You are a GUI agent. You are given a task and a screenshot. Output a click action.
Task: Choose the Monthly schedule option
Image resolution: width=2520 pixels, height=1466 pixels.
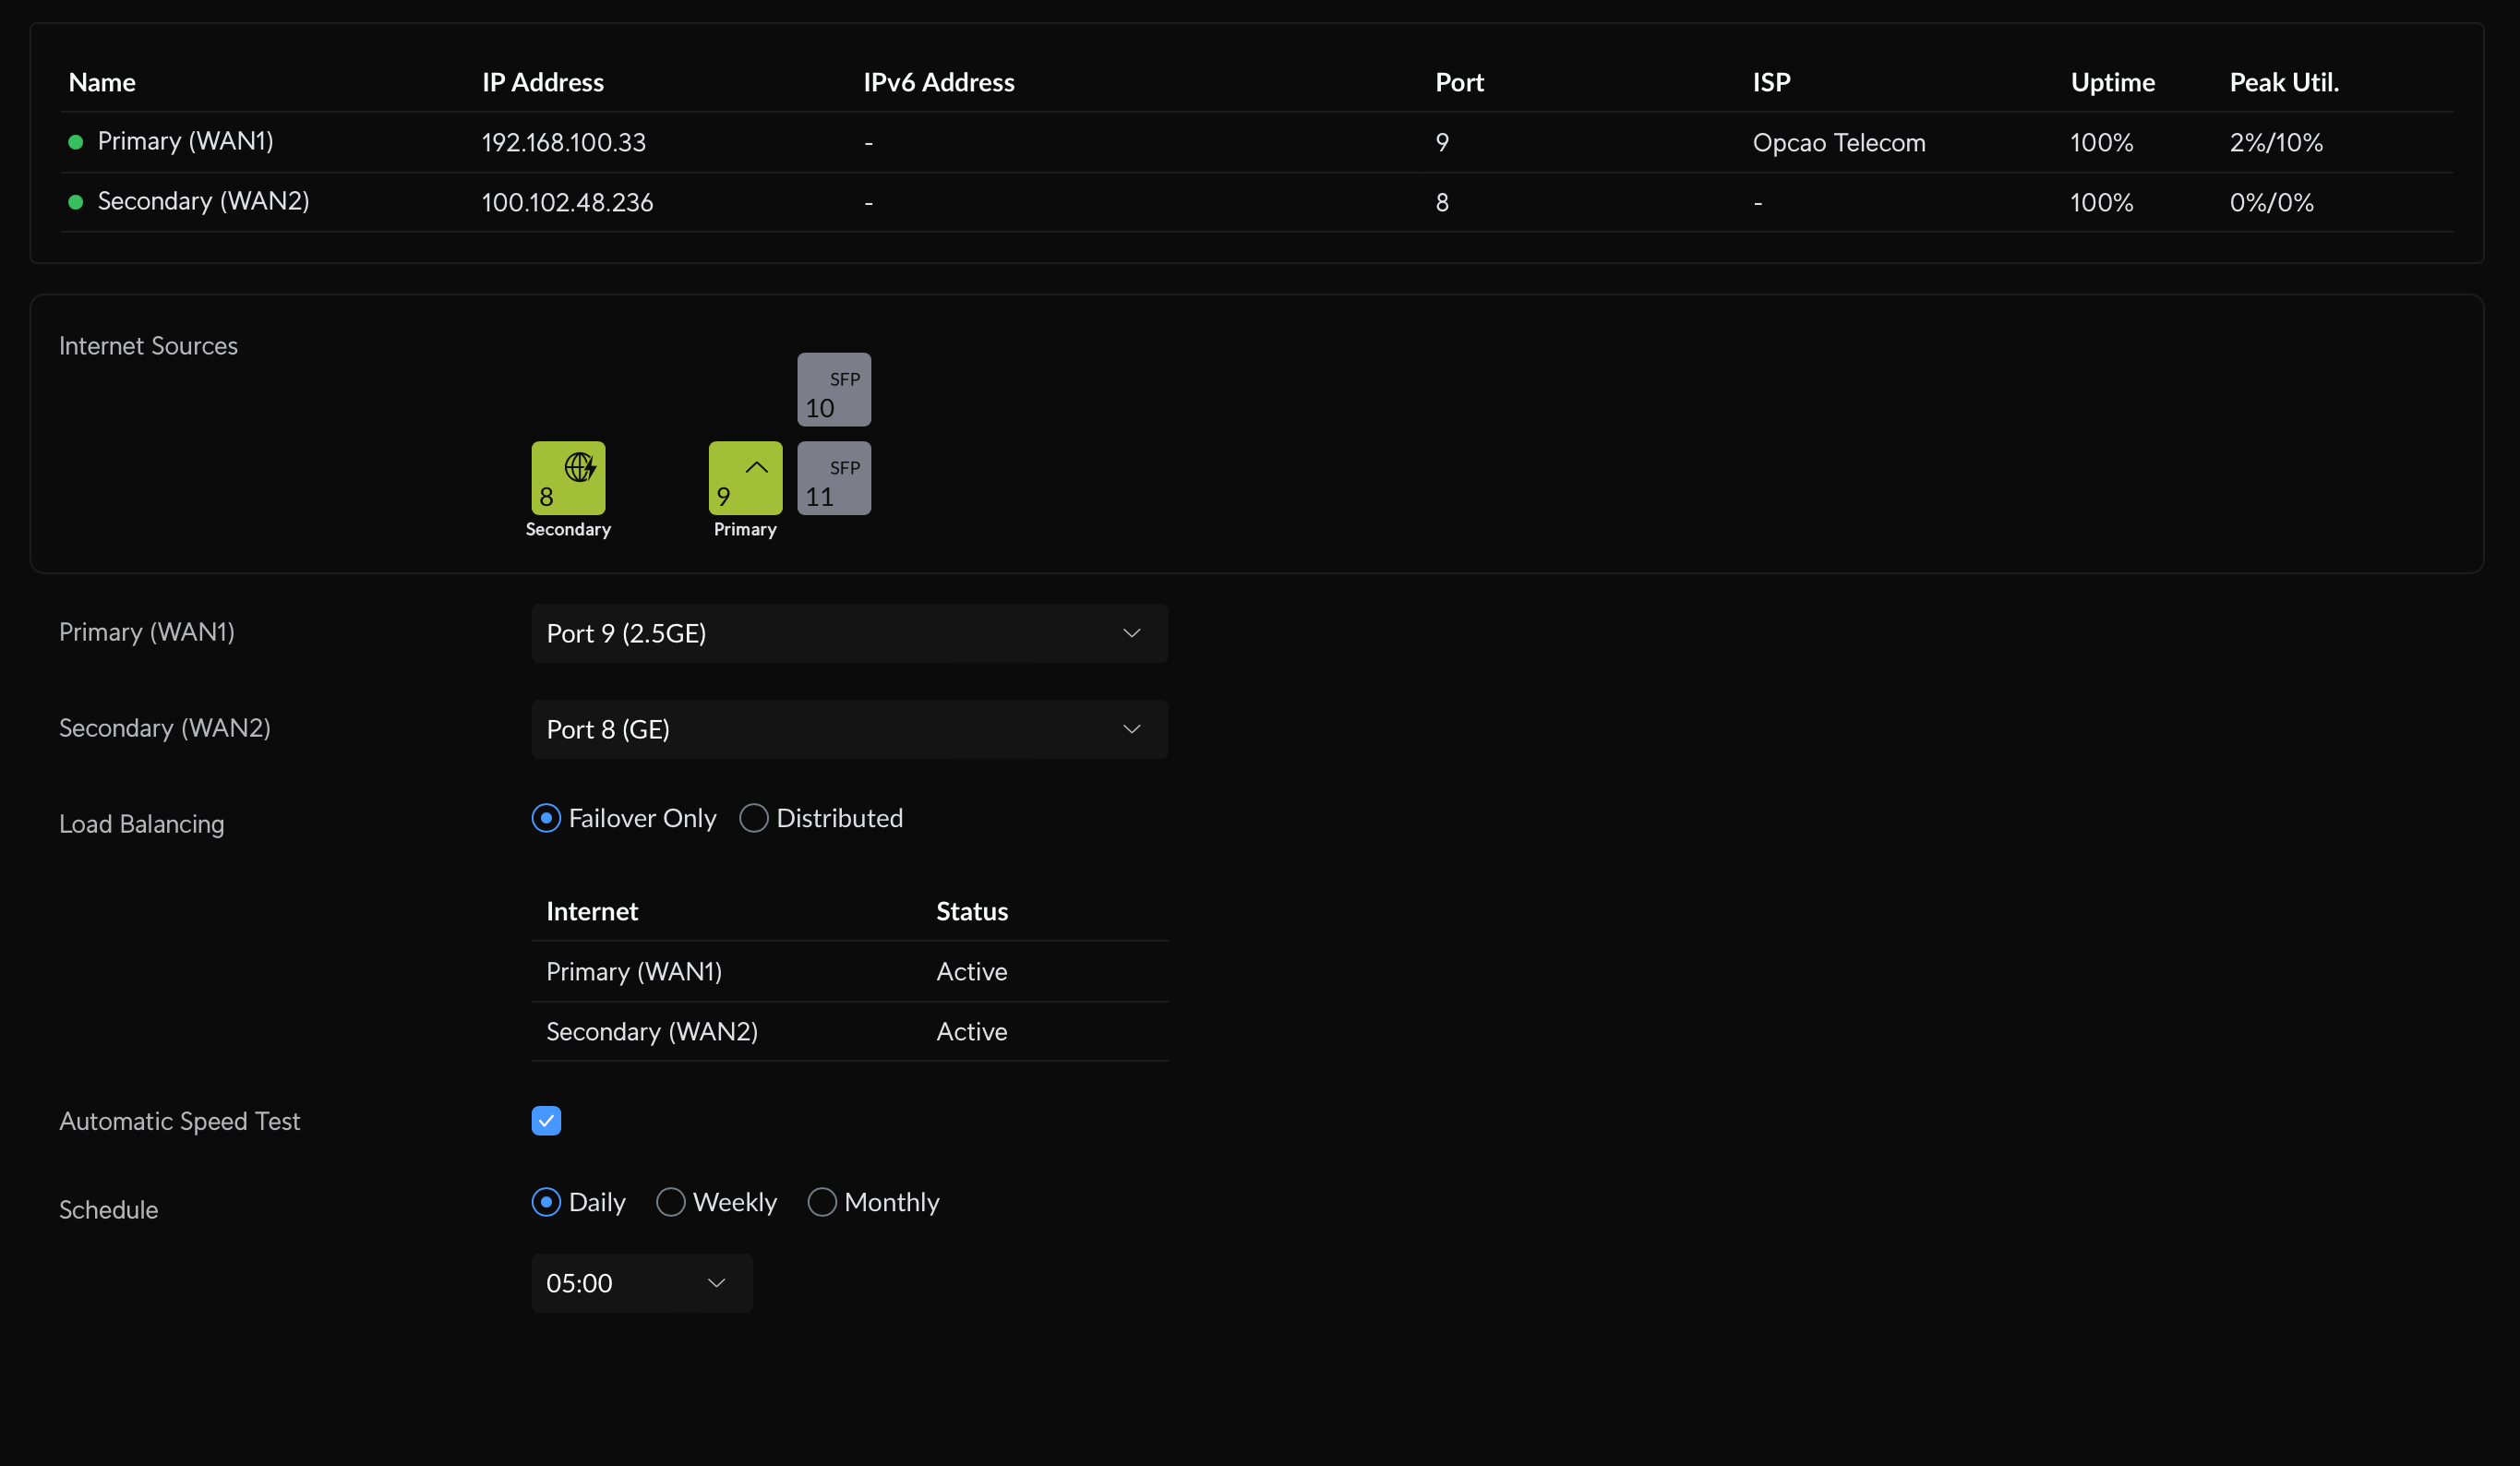[x=821, y=1202]
